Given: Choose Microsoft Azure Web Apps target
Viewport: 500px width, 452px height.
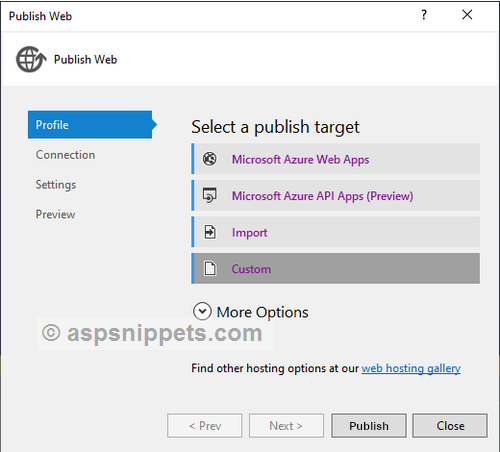Looking at the screenshot, I should (x=336, y=159).
